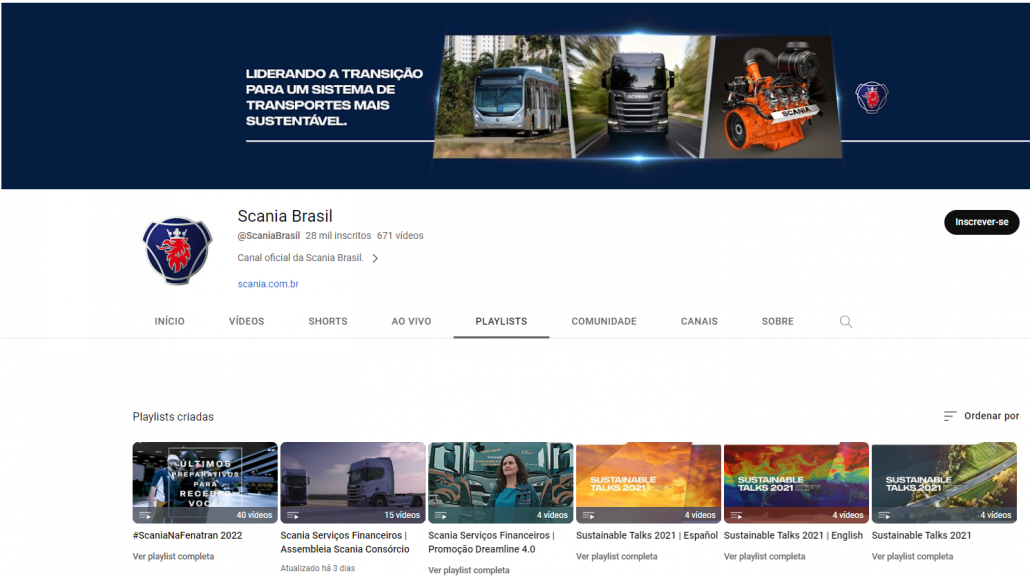This screenshot has width=1030, height=576.
Task: Open the COMUNIDADE tab
Action: pyautogui.click(x=604, y=321)
